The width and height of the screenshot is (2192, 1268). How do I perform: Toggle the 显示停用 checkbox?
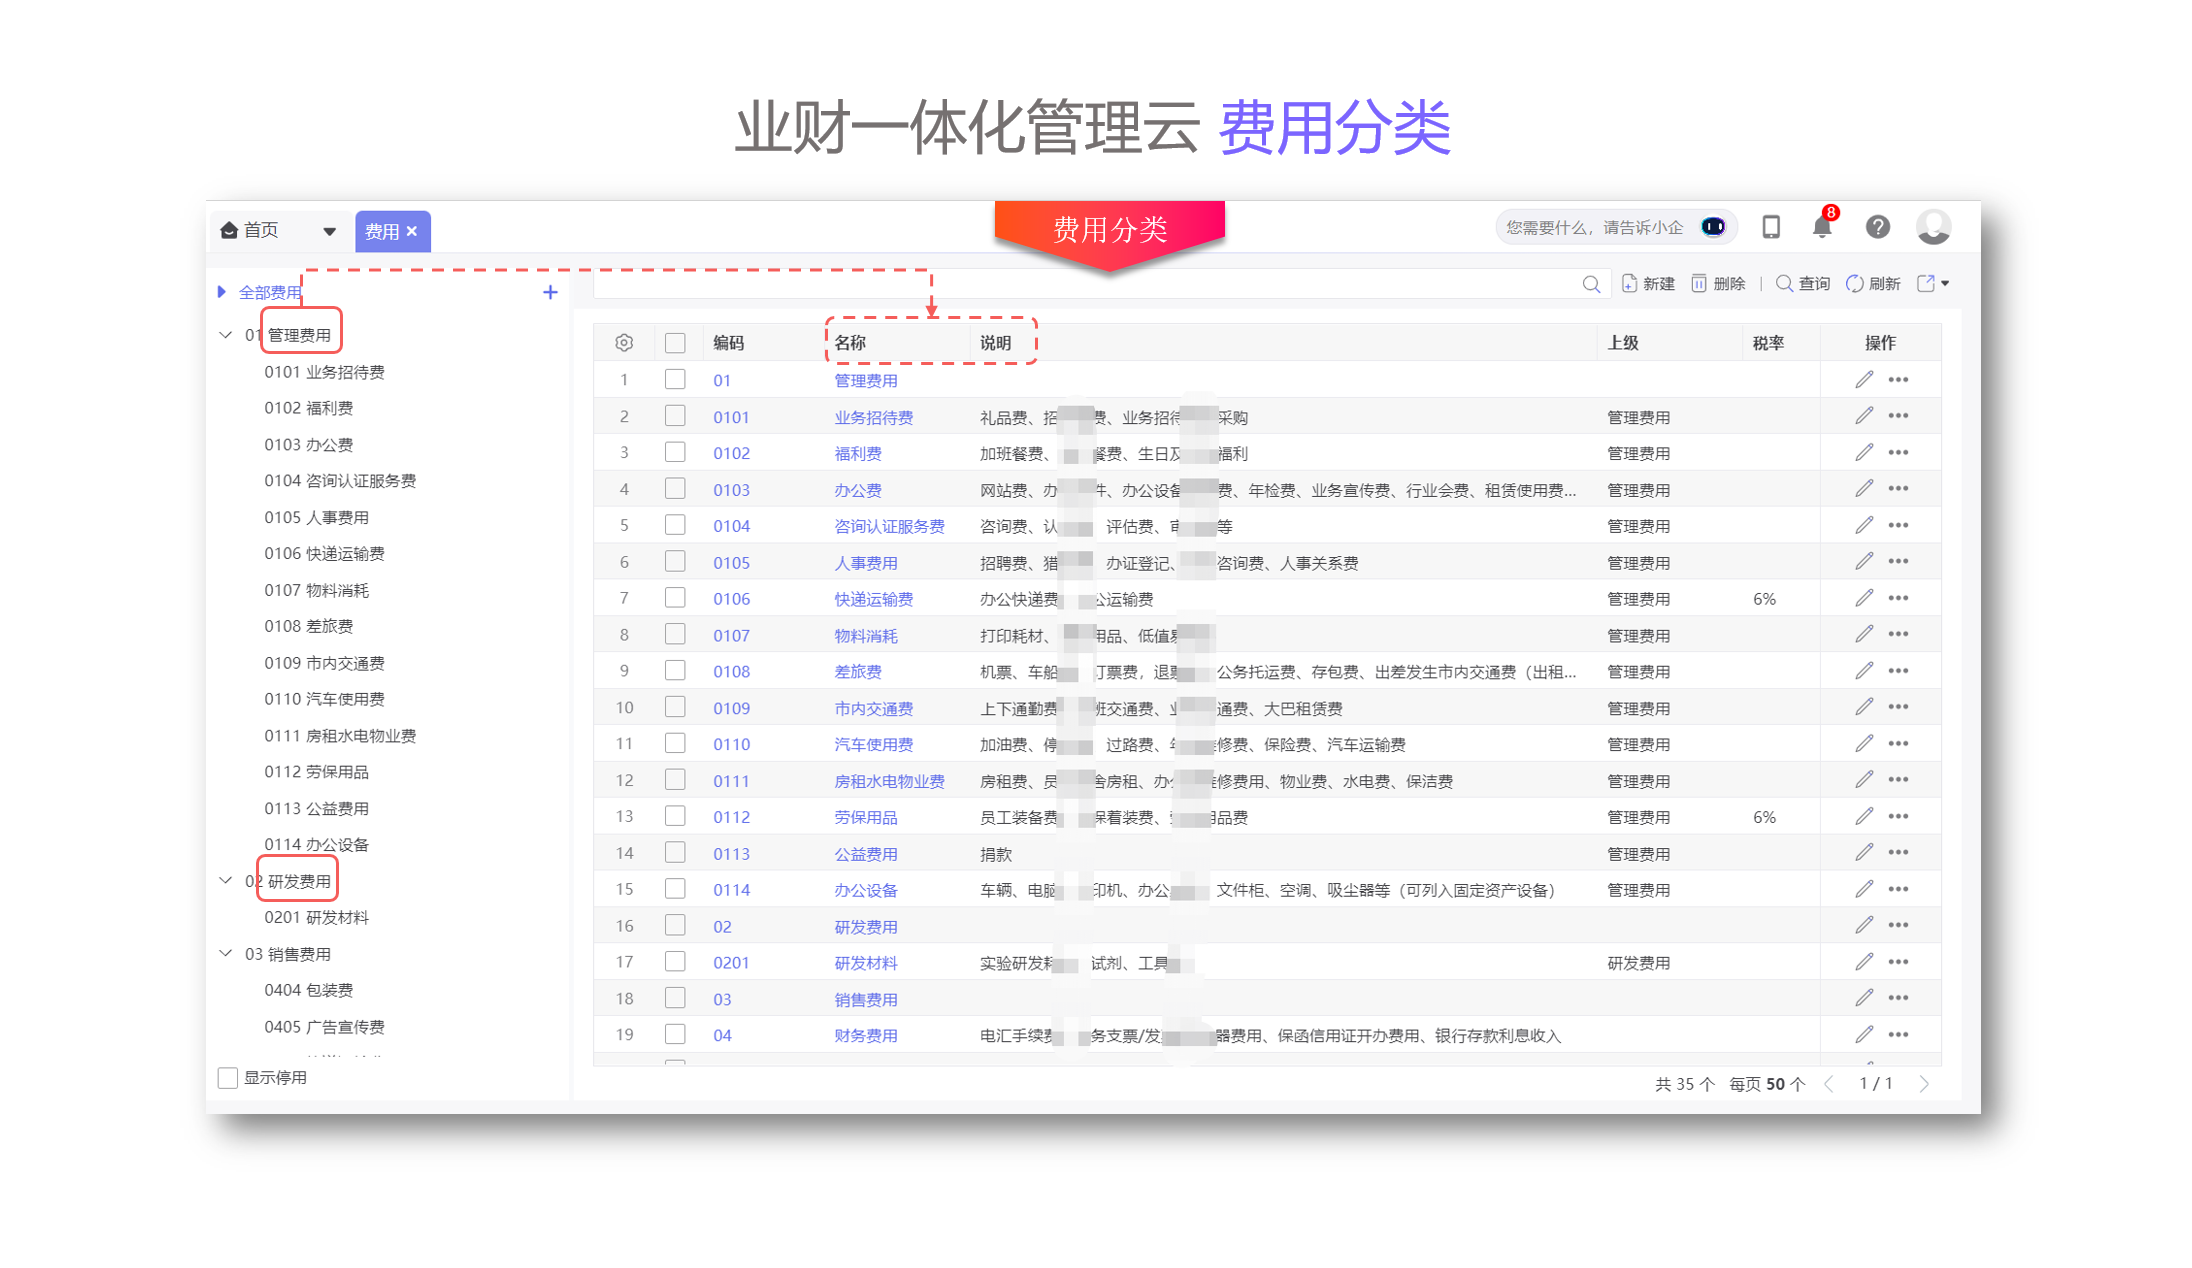[x=228, y=1078]
